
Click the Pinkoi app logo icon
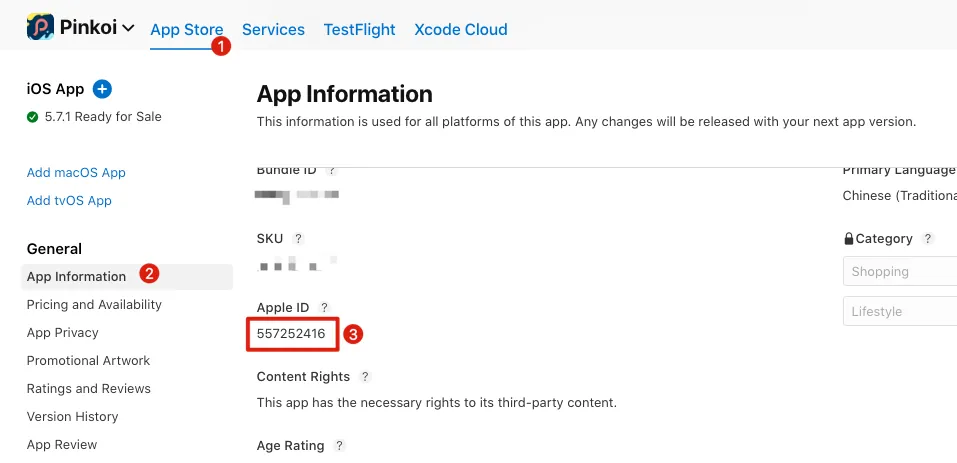pos(40,28)
